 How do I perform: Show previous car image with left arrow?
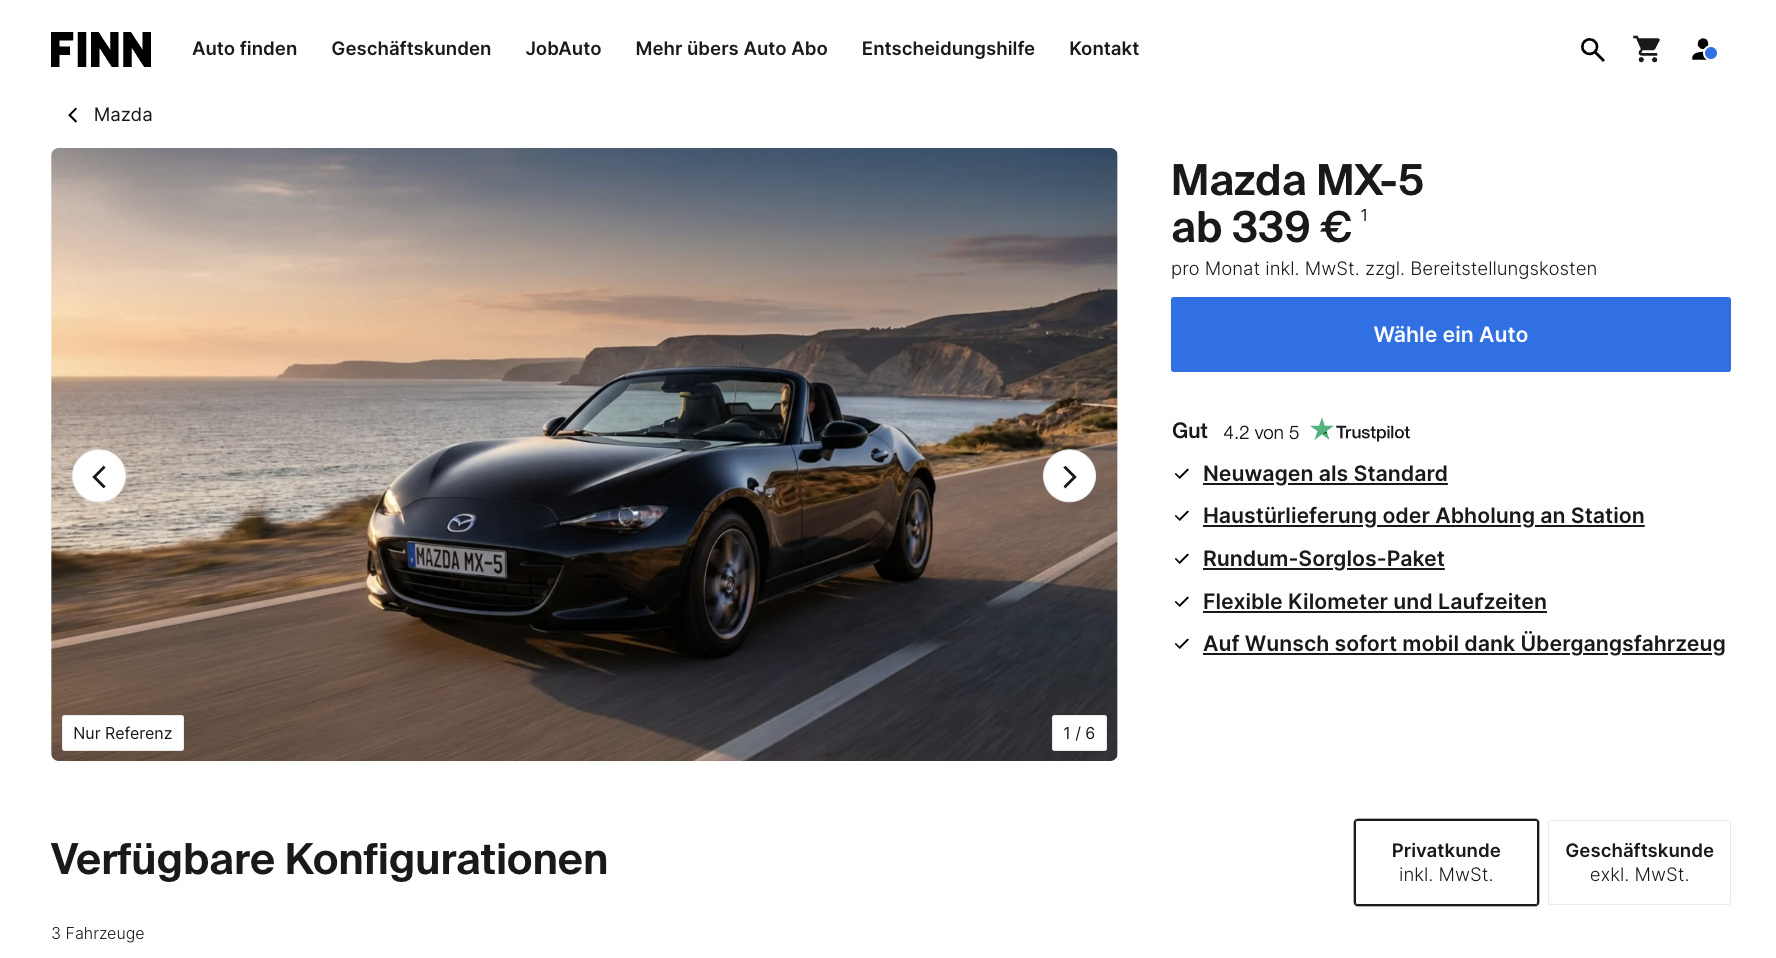point(99,476)
